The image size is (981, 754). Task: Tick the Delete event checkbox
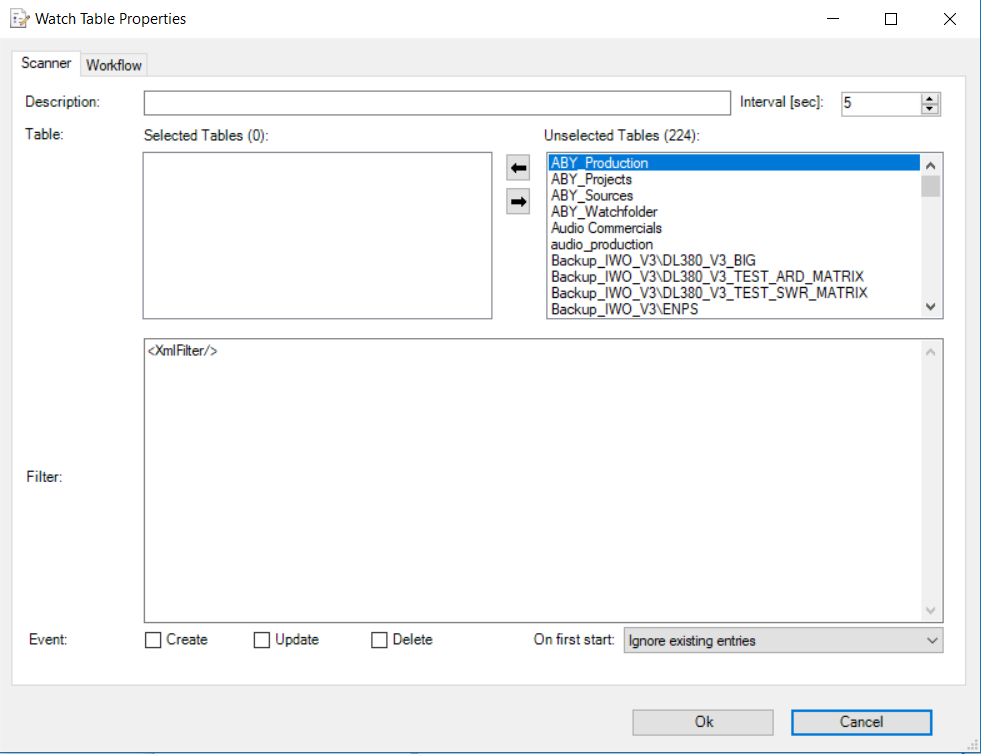(x=378, y=639)
